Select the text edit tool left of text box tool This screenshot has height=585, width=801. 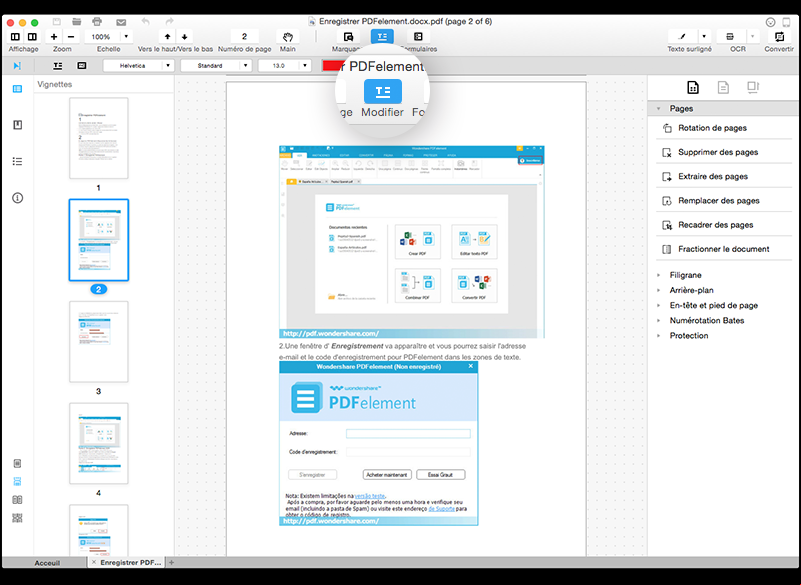pyautogui.click(x=58, y=65)
